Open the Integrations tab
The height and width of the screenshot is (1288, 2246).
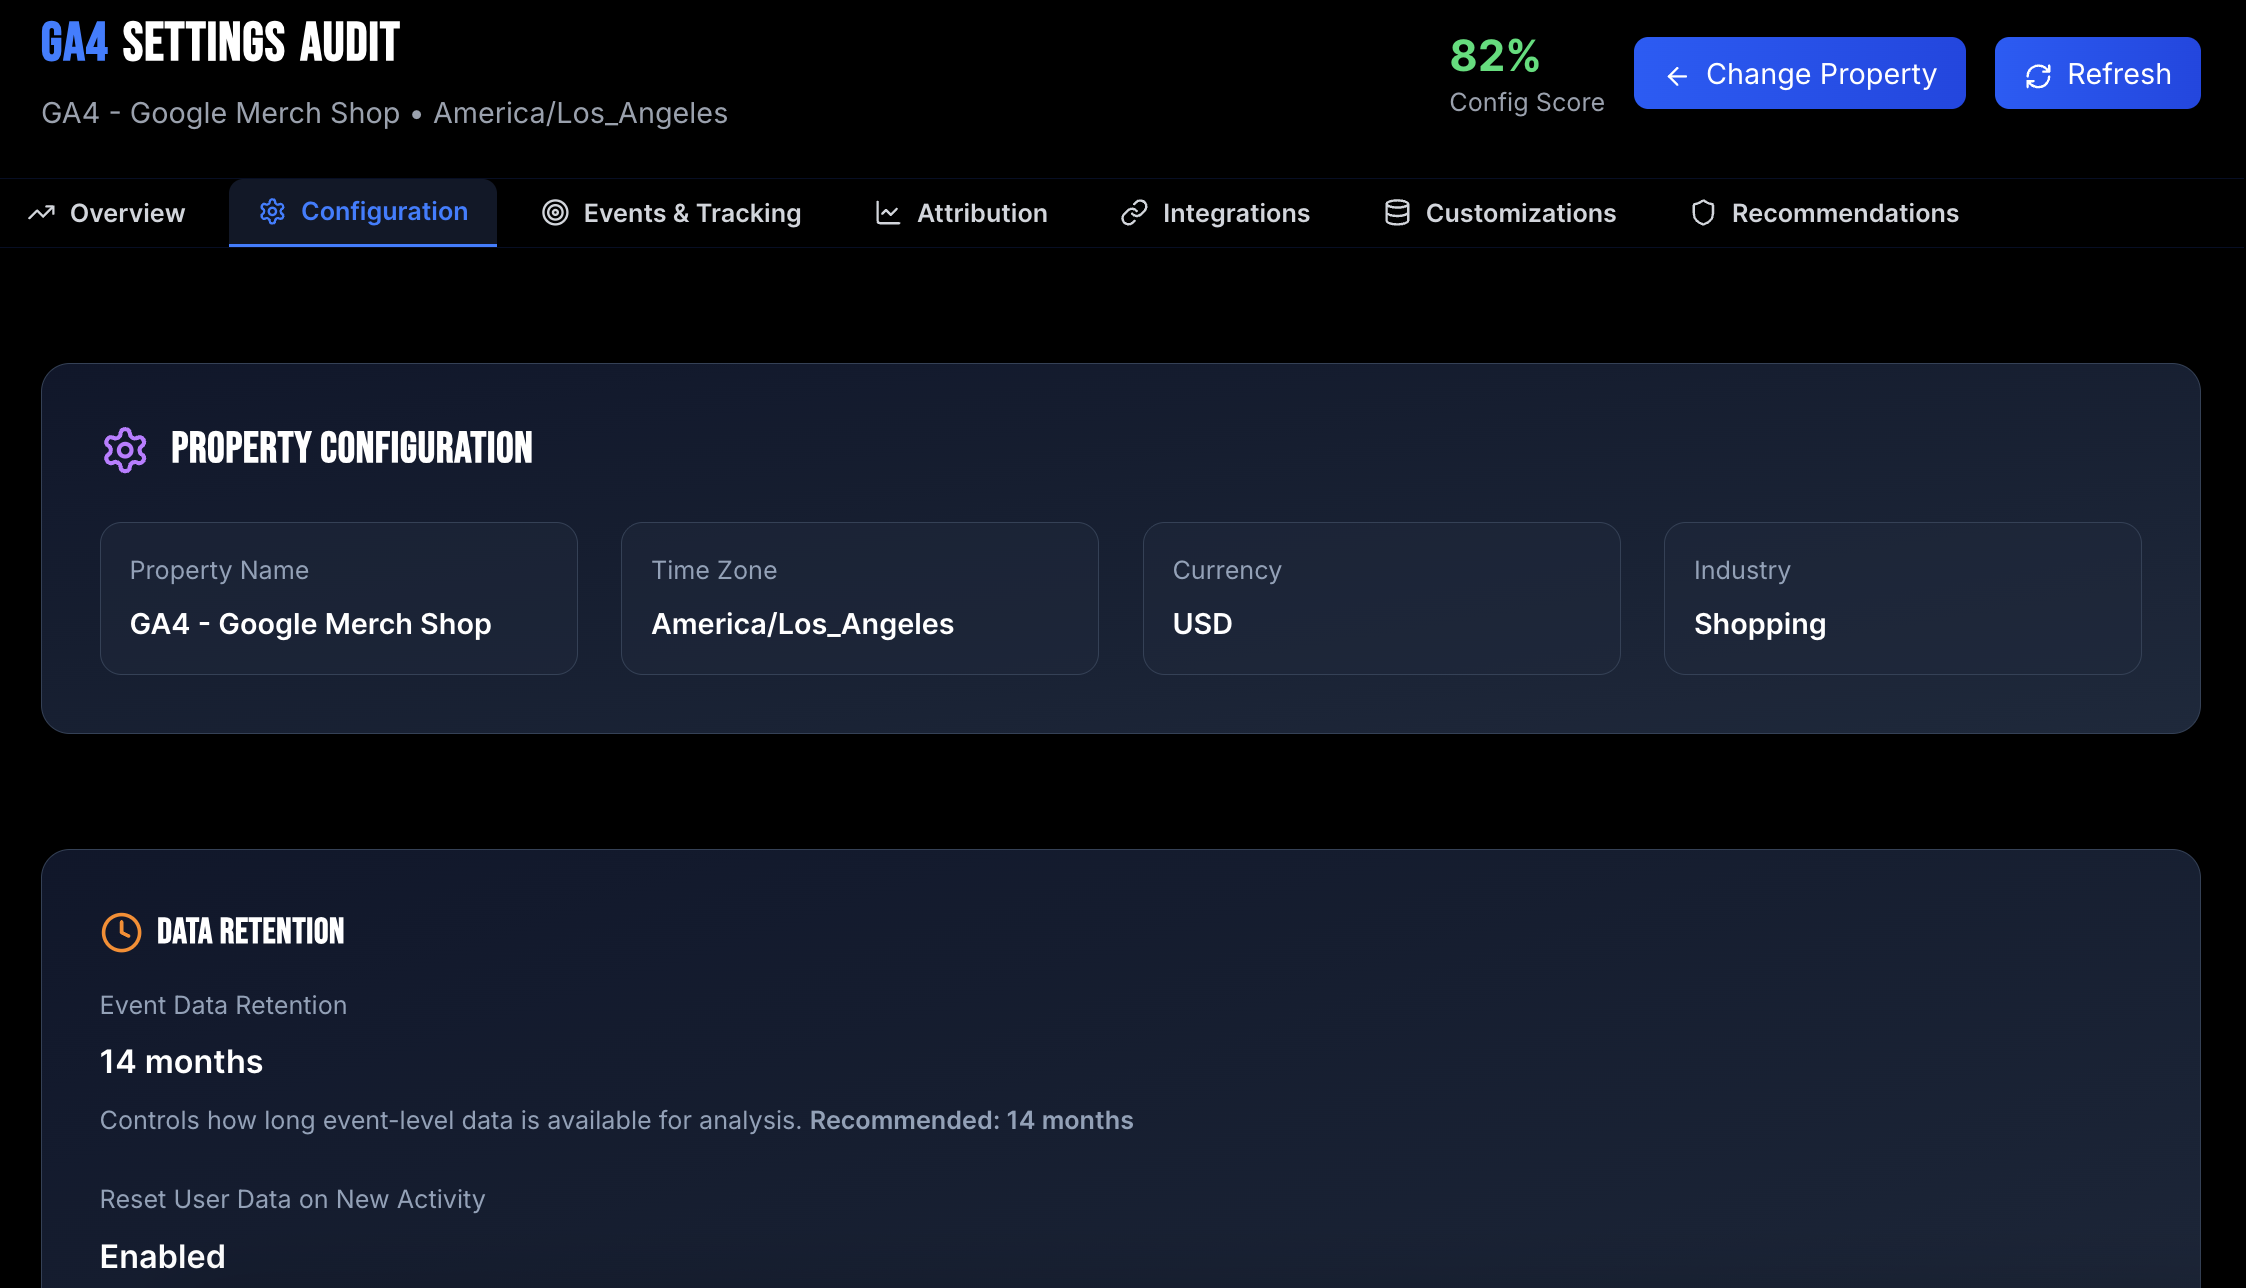click(1215, 213)
